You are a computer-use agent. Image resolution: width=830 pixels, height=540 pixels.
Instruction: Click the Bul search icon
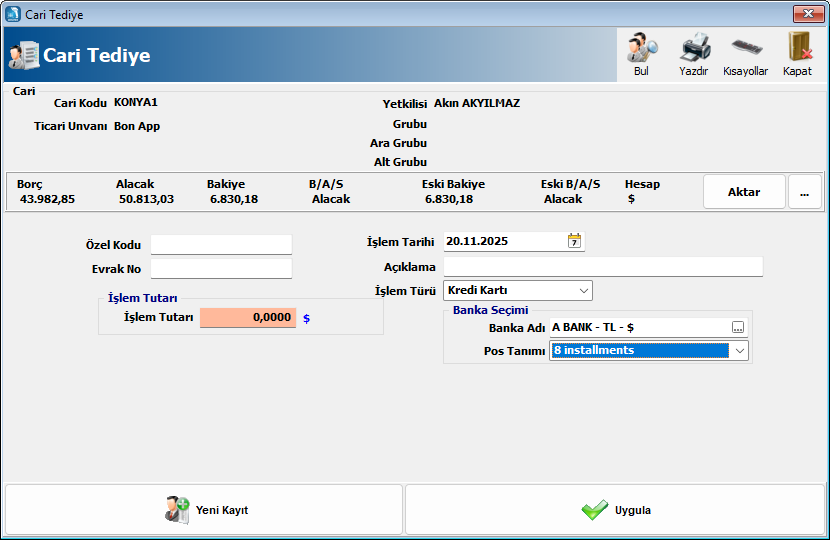pyautogui.click(x=641, y=48)
